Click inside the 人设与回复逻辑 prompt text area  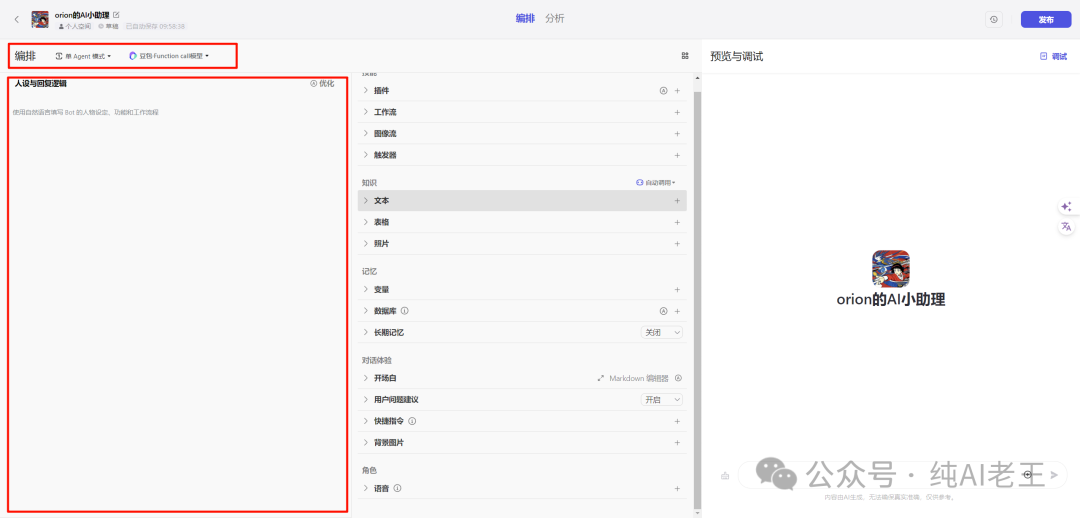point(177,303)
